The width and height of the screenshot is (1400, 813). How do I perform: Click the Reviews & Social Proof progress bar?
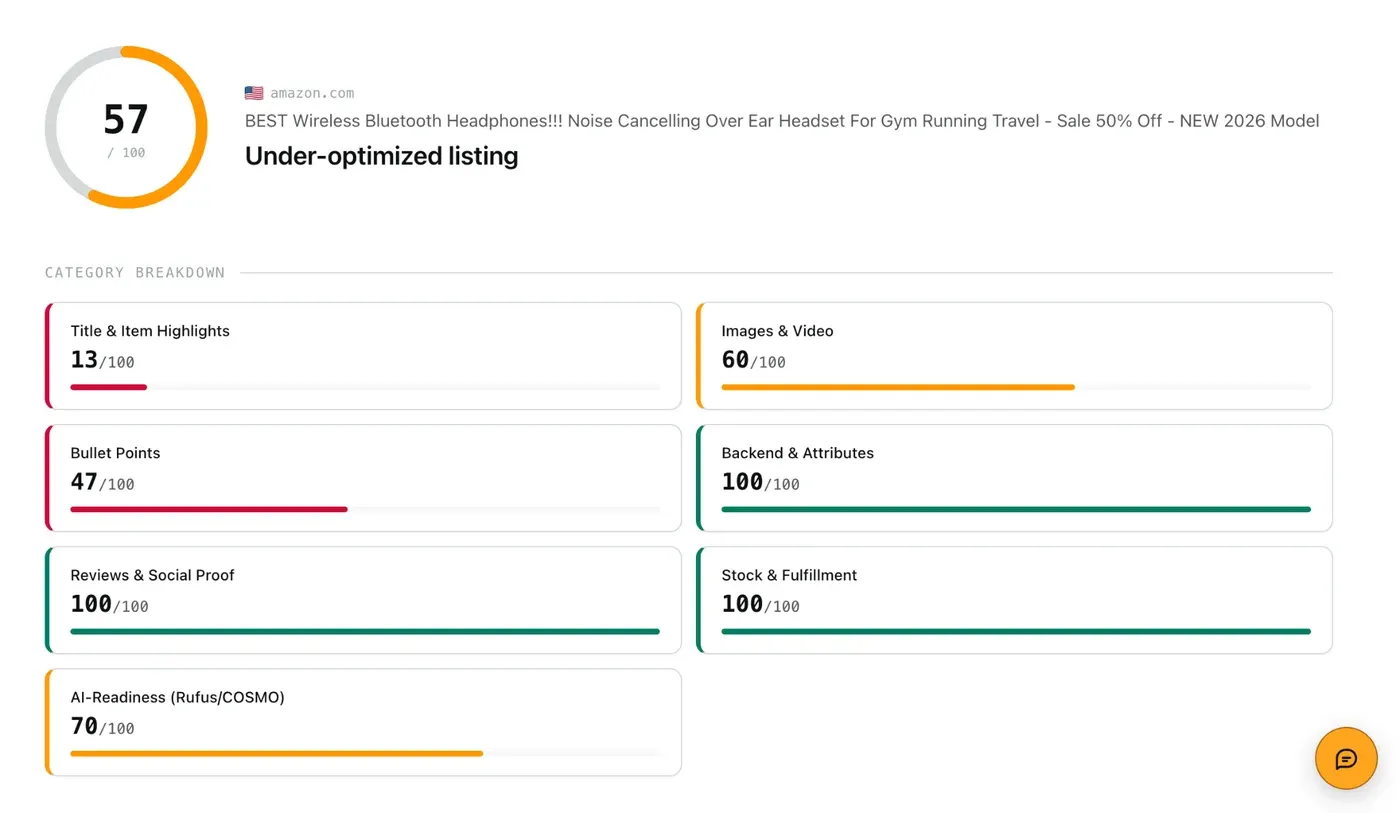point(365,631)
